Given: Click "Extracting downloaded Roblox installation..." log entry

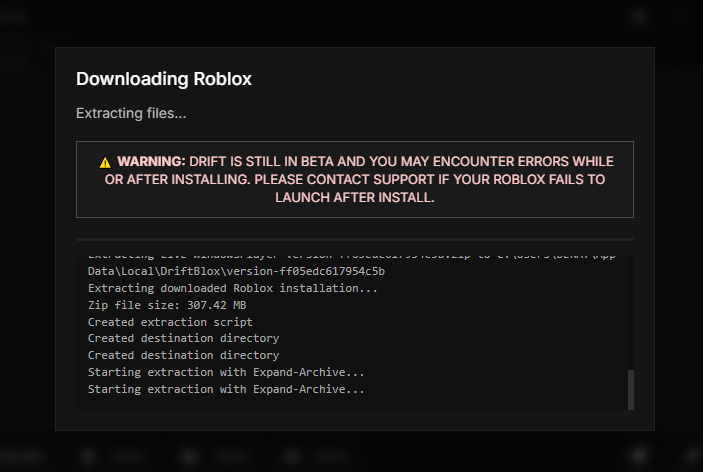Looking at the screenshot, I should pyautogui.click(x=233, y=288).
